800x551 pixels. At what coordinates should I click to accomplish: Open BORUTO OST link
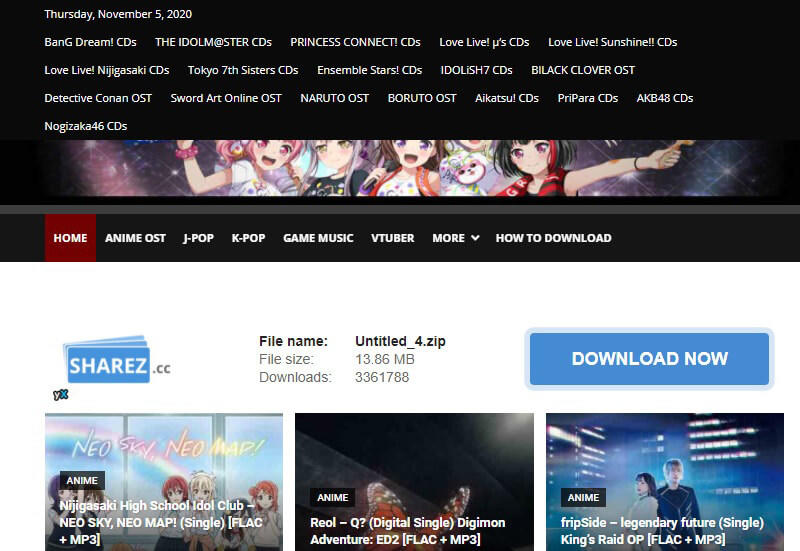[x=422, y=98]
